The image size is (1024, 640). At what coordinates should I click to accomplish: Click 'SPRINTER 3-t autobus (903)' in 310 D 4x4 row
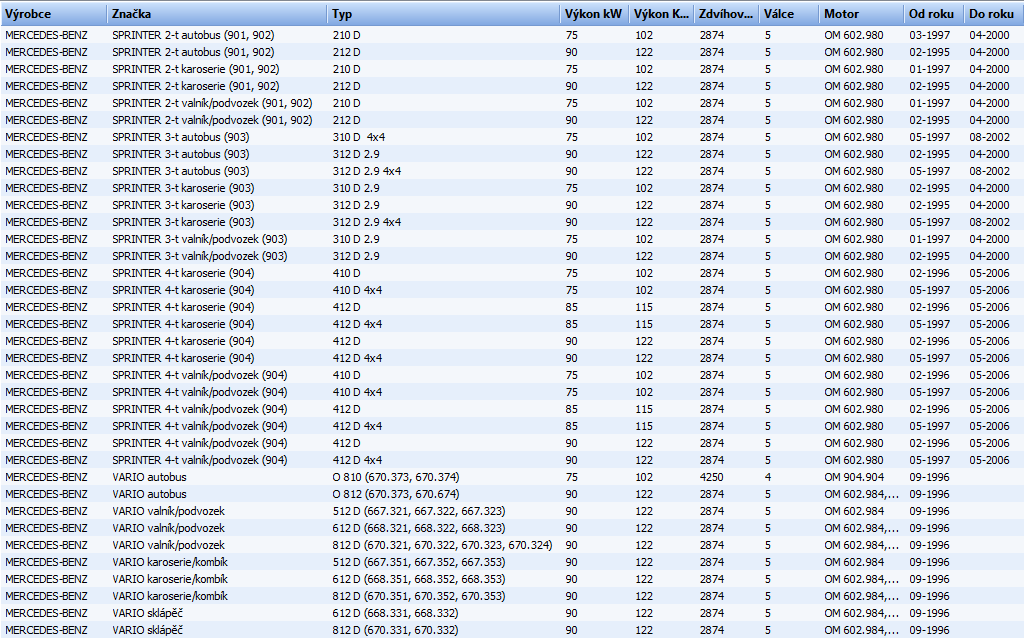click(x=180, y=137)
